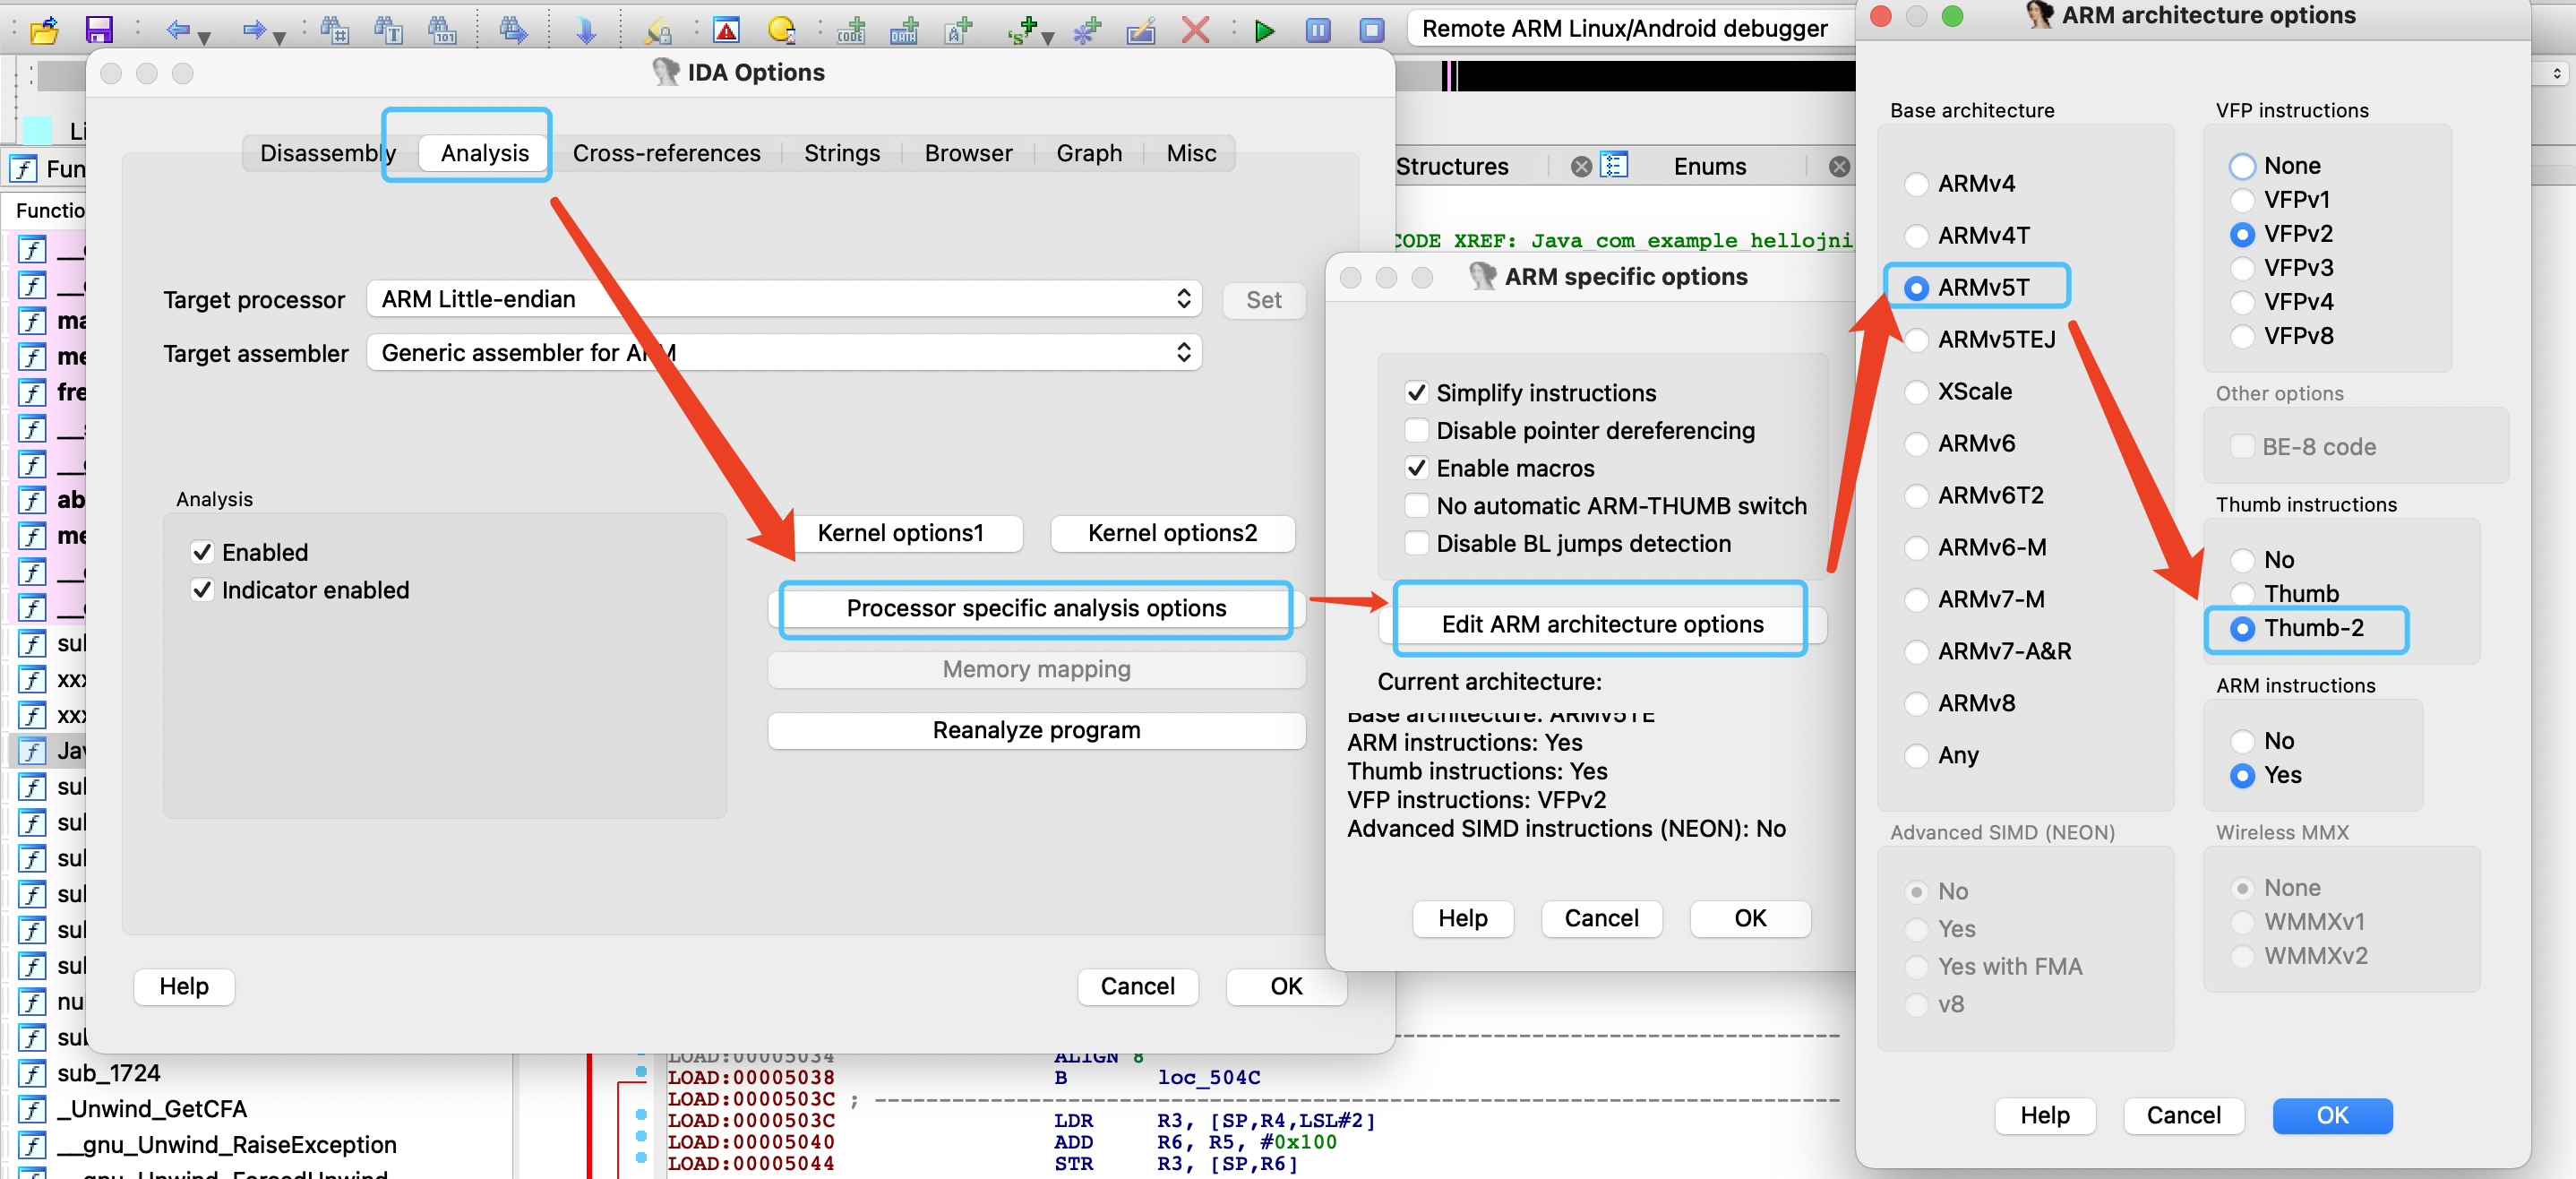Check Disable pointer dereferencing
This screenshot has width=2576, height=1179.
tap(1416, 430)
